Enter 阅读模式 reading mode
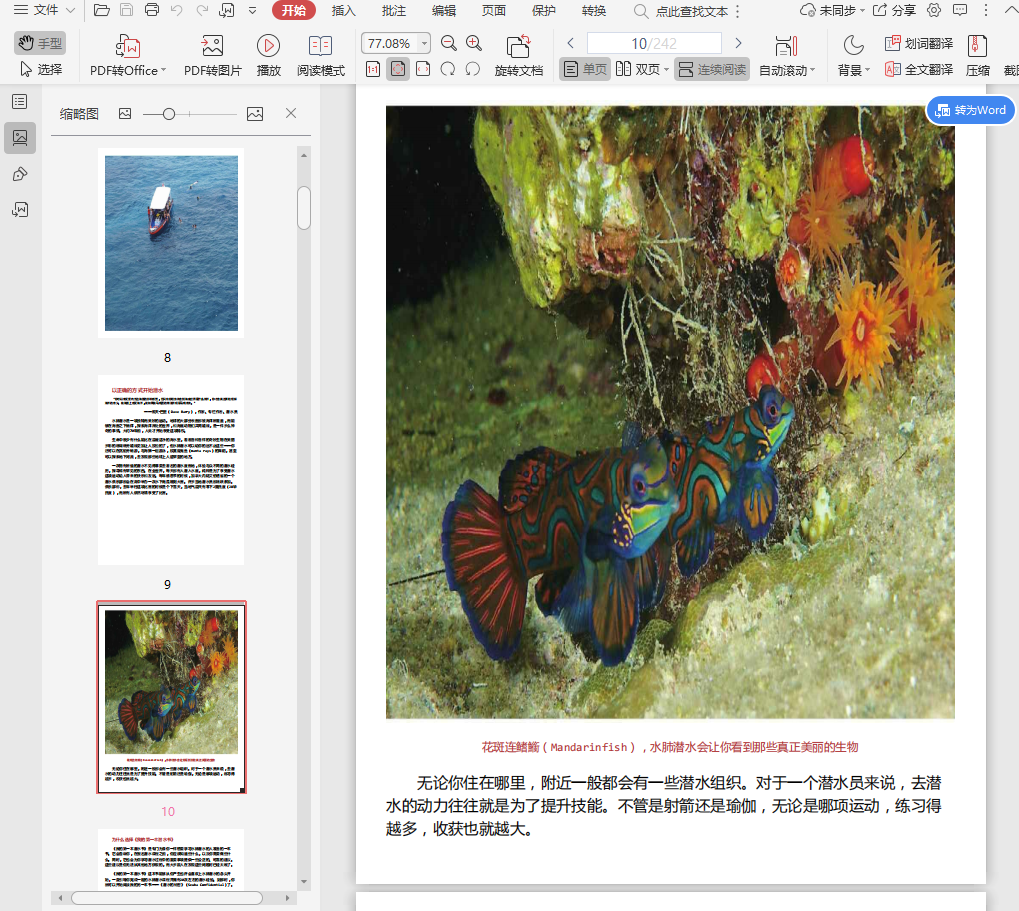1019x911 pixels. pyautogui.click(x=320, y=46)
